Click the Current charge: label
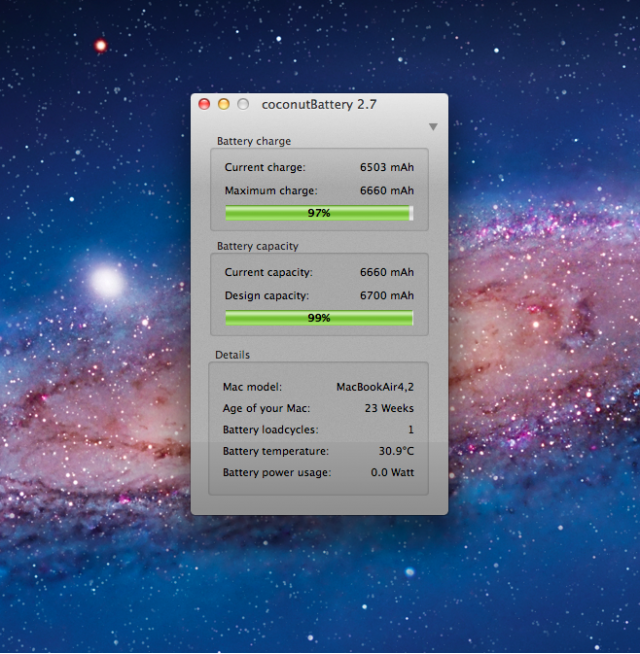Viewport: 640px width, 654px height. [265, 168]
